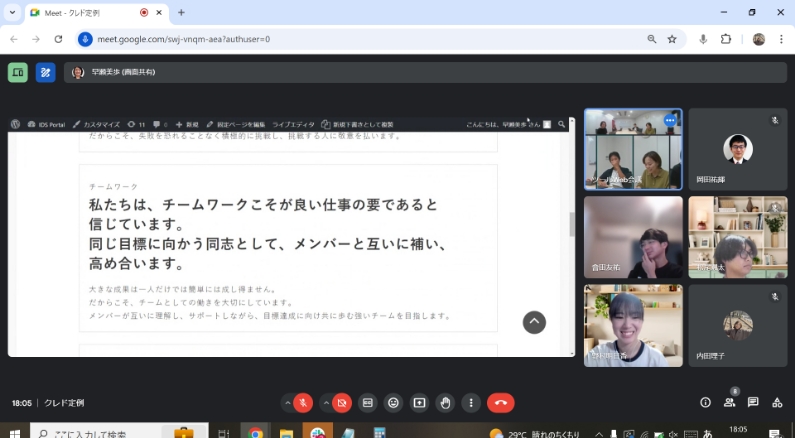Screen dimensions: 795x438
Task: Open Calculator from the taskbar
Action: [379, 432]
